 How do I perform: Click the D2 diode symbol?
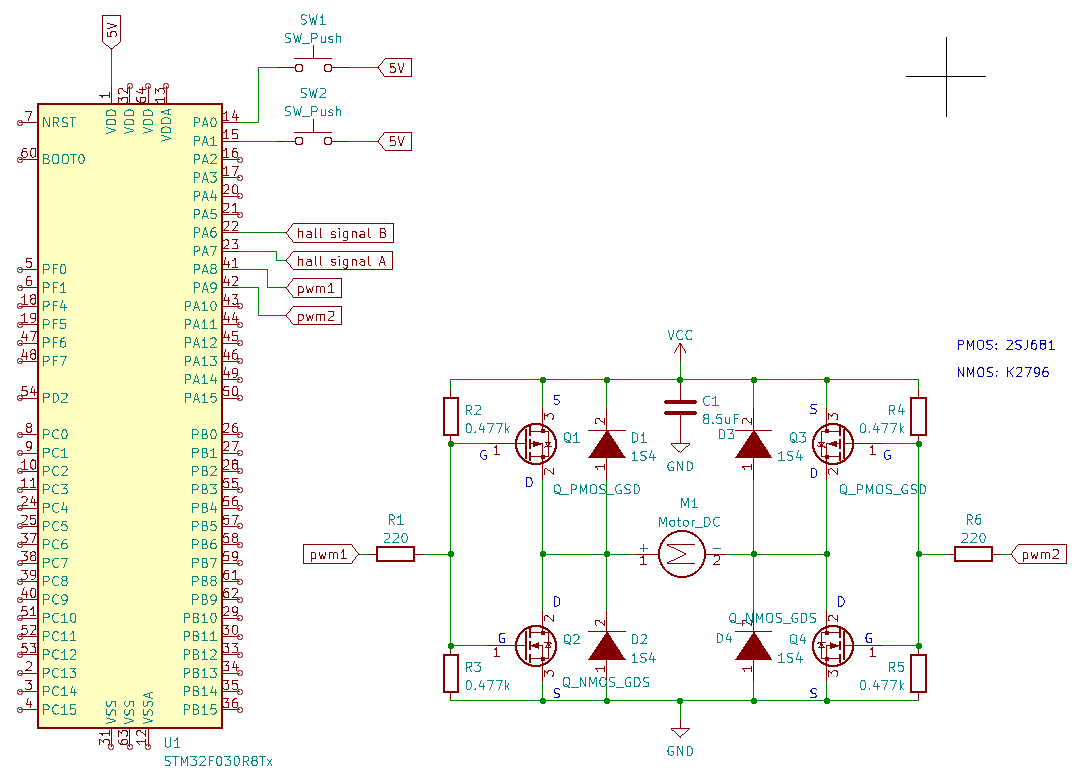pyautogui.click(x=607, y=646)
